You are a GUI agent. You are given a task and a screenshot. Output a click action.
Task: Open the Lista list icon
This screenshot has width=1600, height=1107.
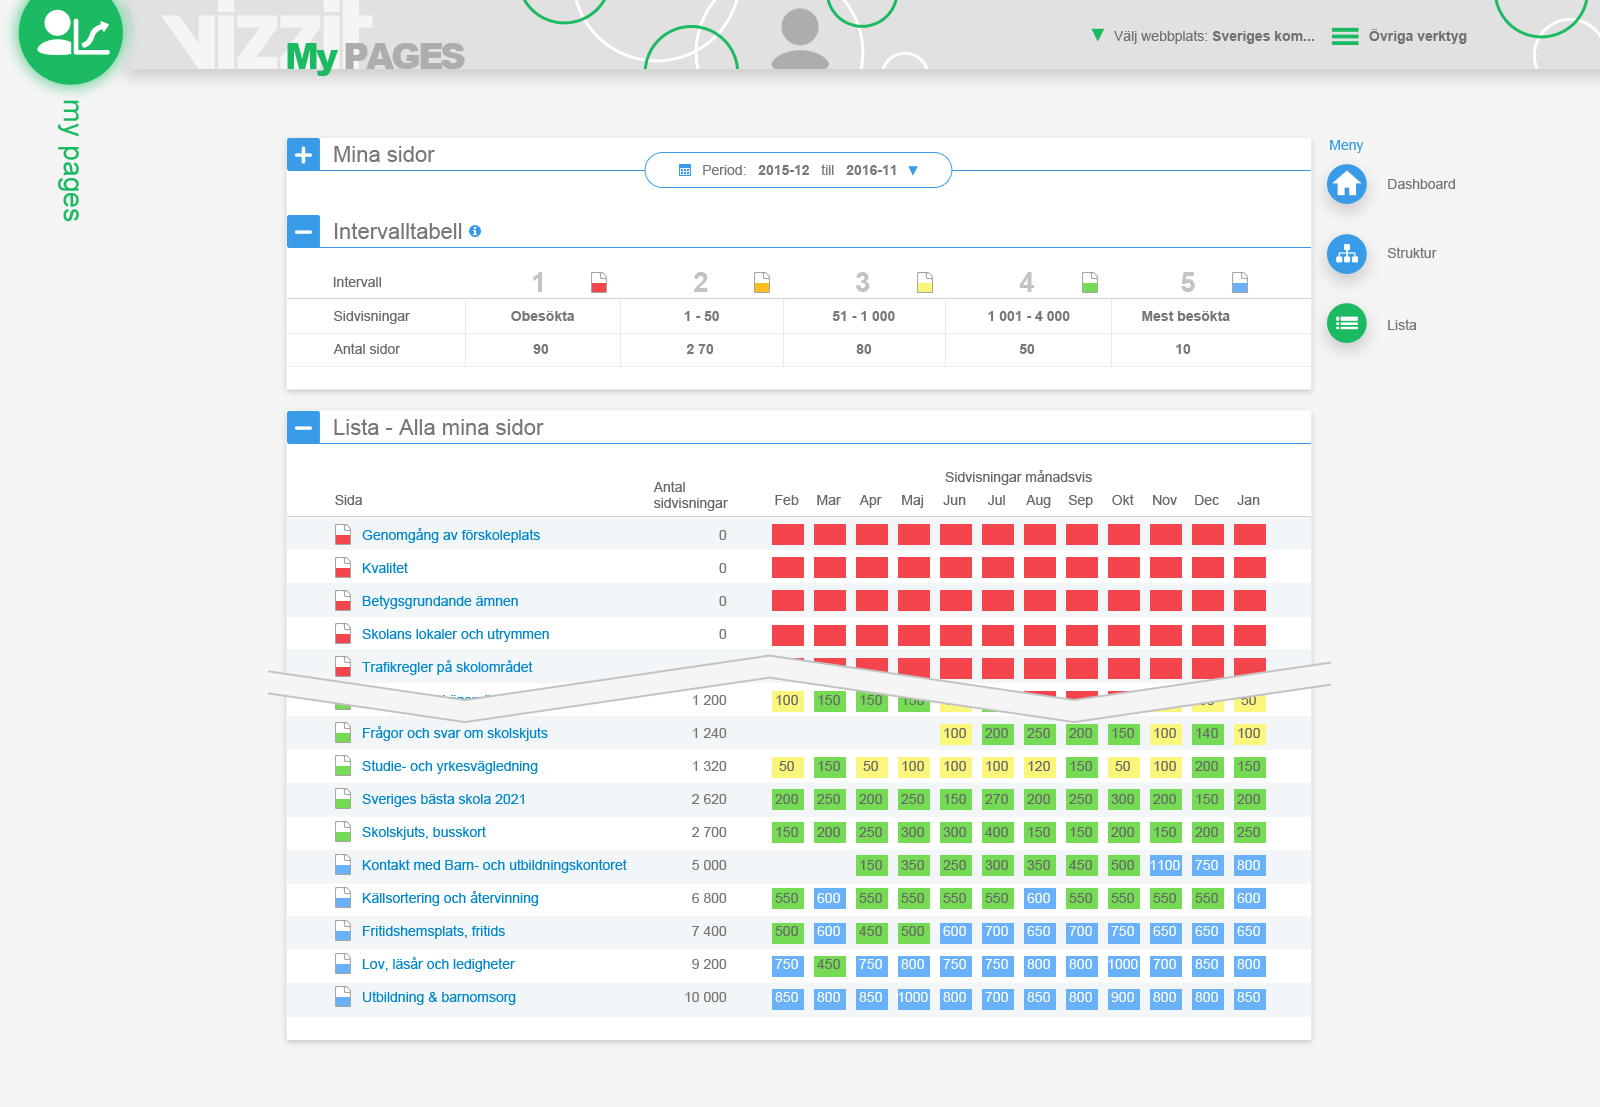[1346, 323]
